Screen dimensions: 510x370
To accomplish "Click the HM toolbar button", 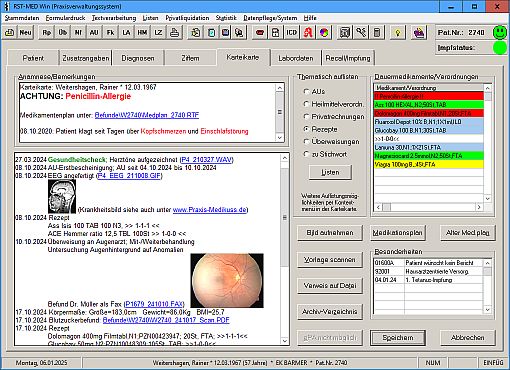I will 142,33.
